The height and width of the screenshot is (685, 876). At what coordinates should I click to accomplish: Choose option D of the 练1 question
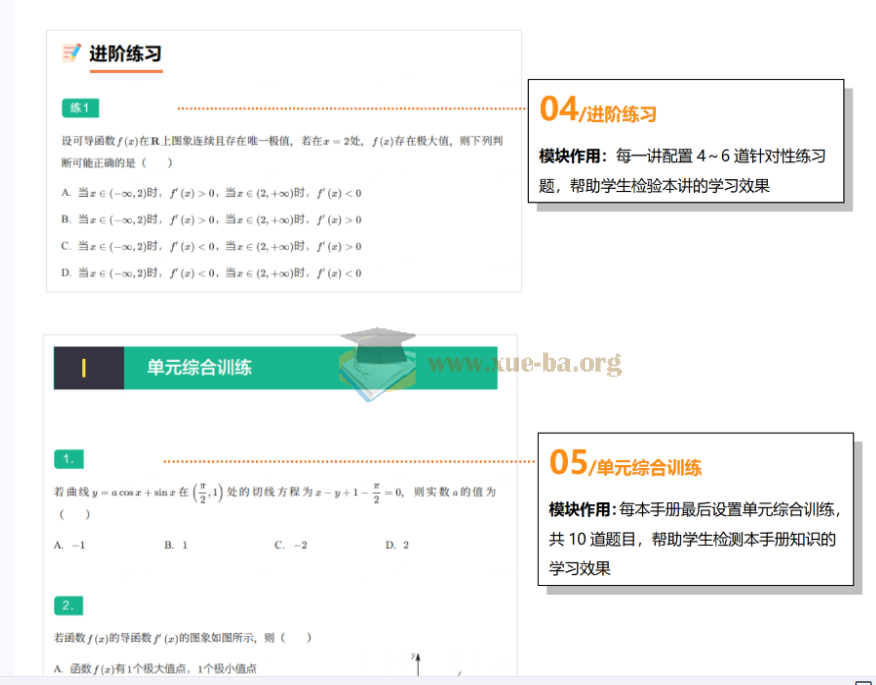211,273
